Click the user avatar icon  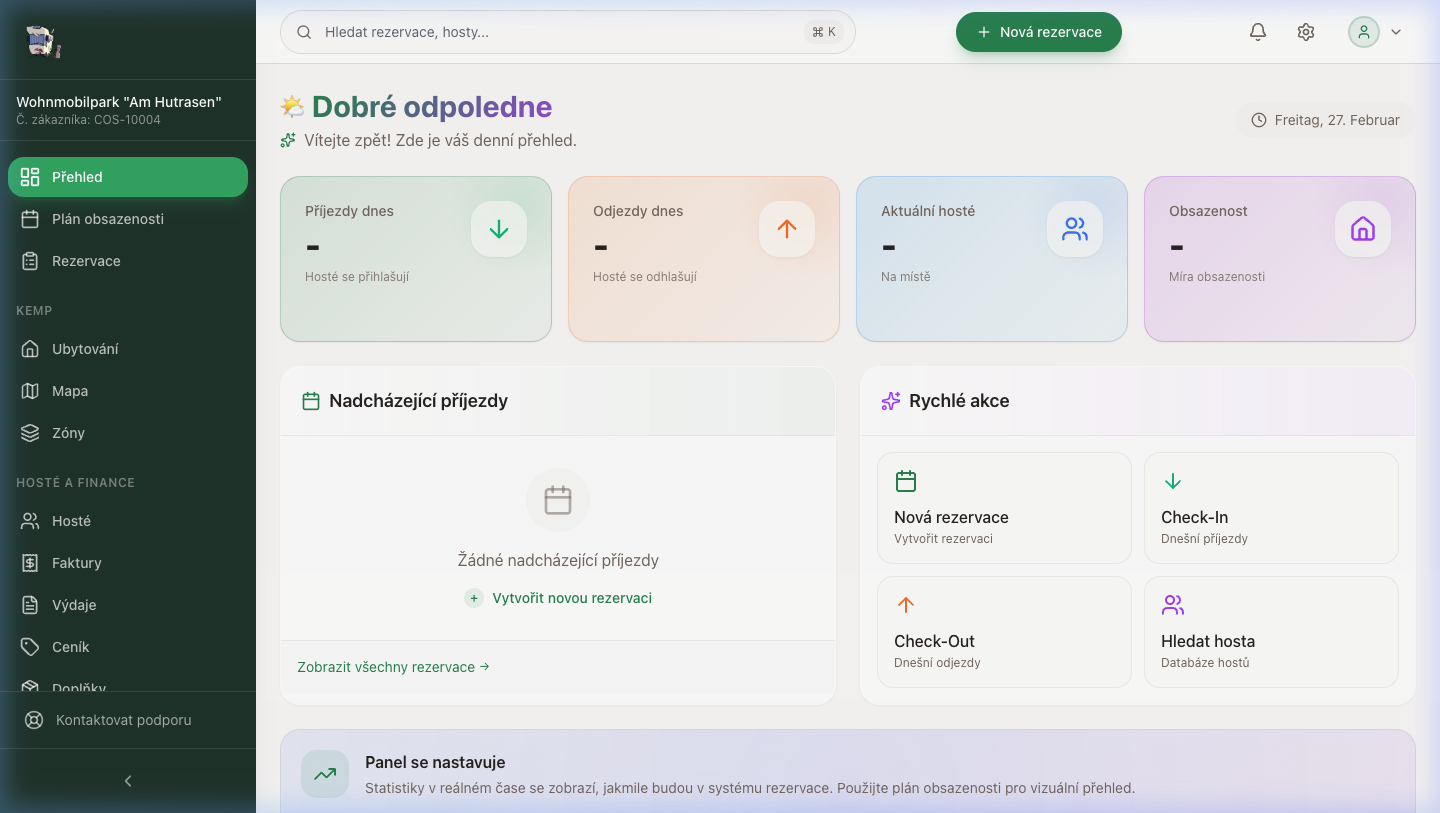tap(1363, 31)
